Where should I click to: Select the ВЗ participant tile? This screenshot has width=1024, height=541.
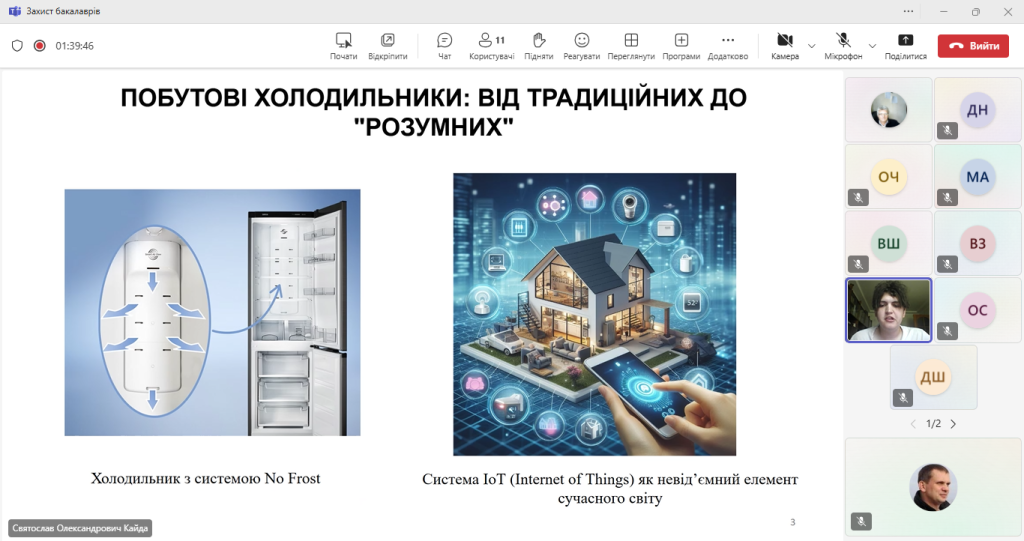[978, 243]
